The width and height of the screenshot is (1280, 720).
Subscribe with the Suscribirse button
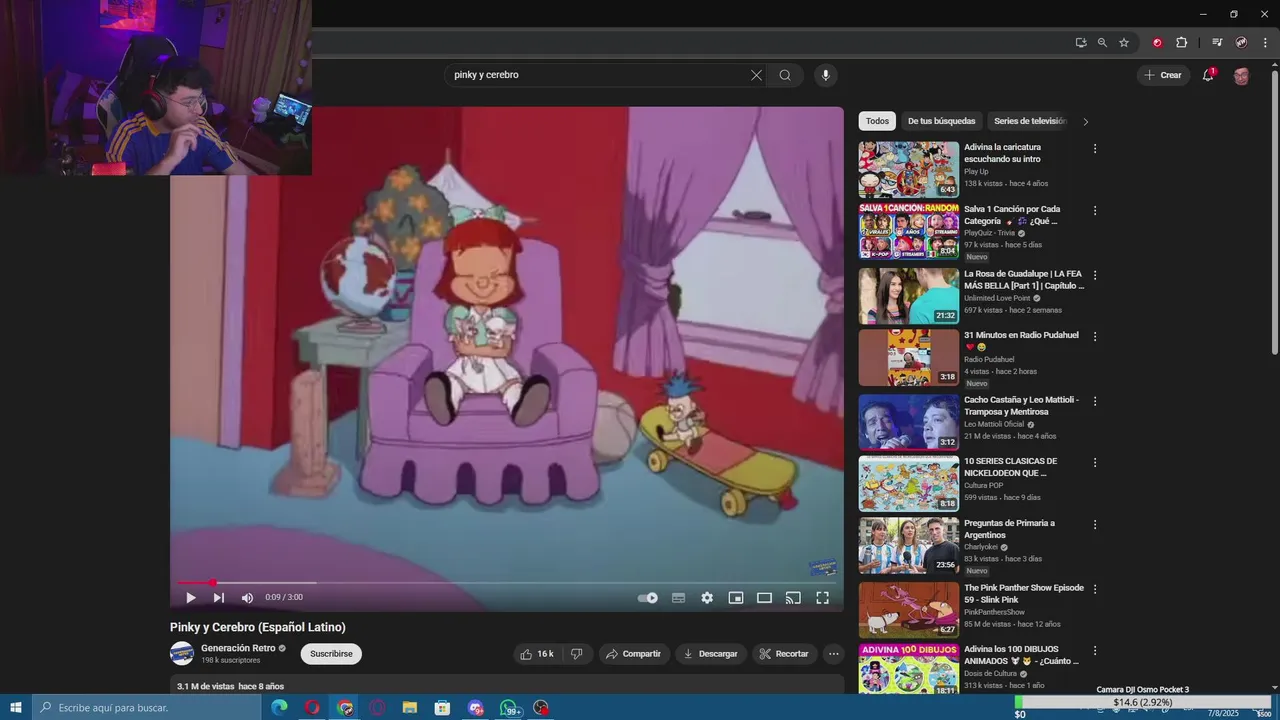point(331,654)
